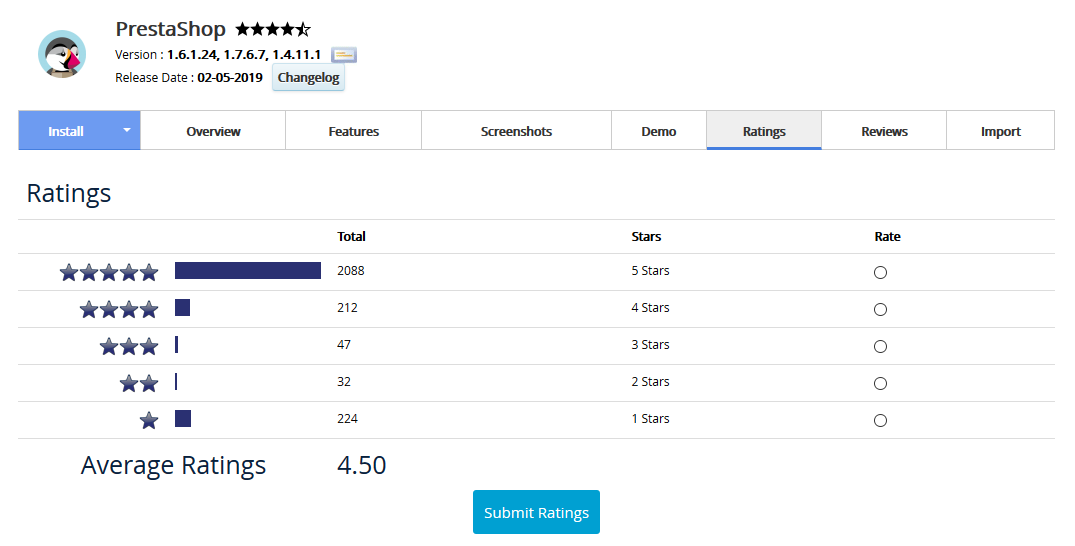
Task: Click the 3-star rating bar
Action: tap(177, 344)
